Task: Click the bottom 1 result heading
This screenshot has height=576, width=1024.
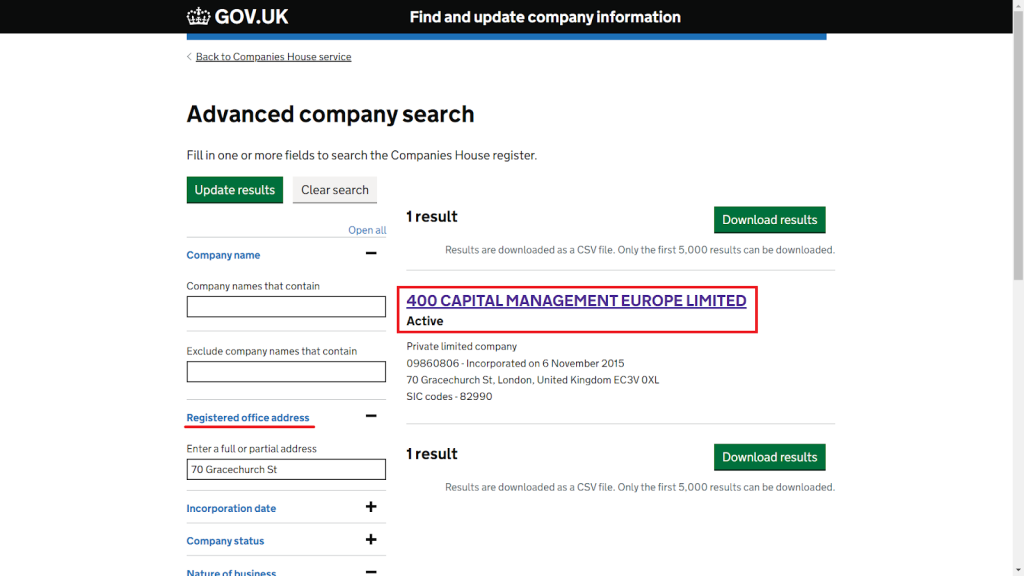Action: [x=432, y=454]
